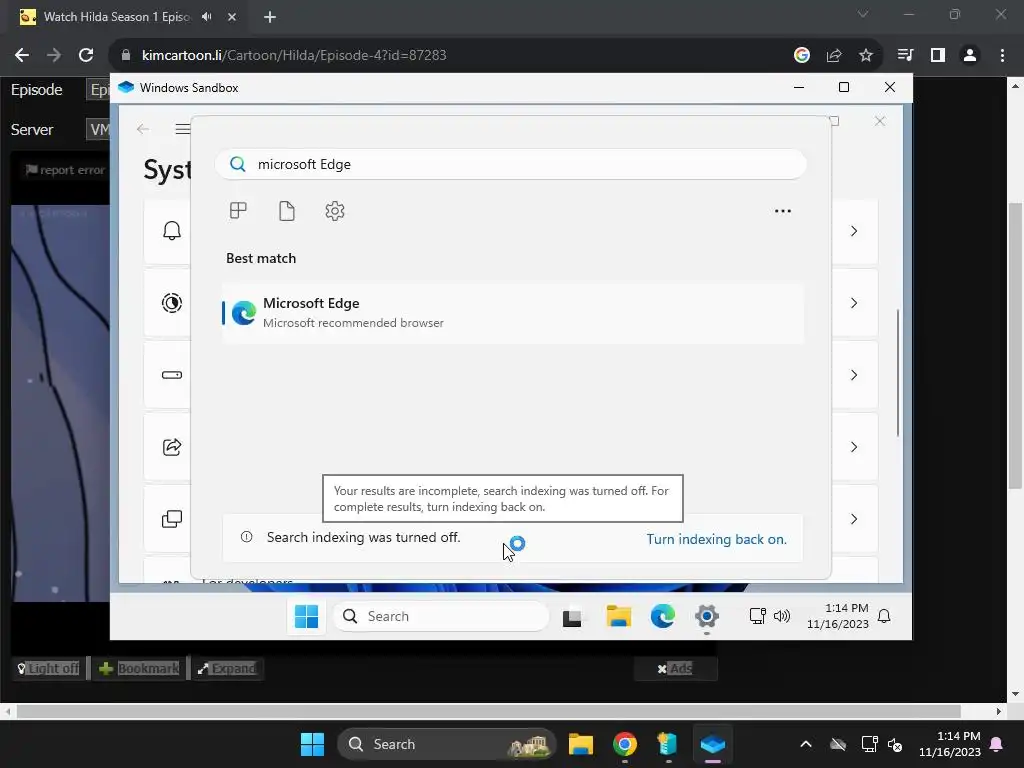Open Sandbox Start menu Windows logo
Viewport: 1024px width, 768px height.
point(306,616)
